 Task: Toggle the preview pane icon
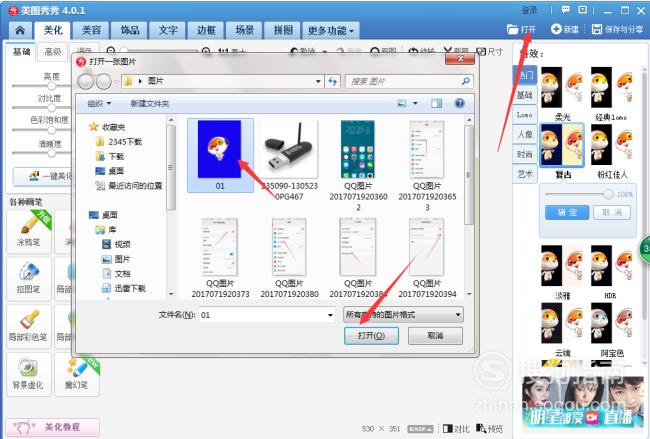437,103
